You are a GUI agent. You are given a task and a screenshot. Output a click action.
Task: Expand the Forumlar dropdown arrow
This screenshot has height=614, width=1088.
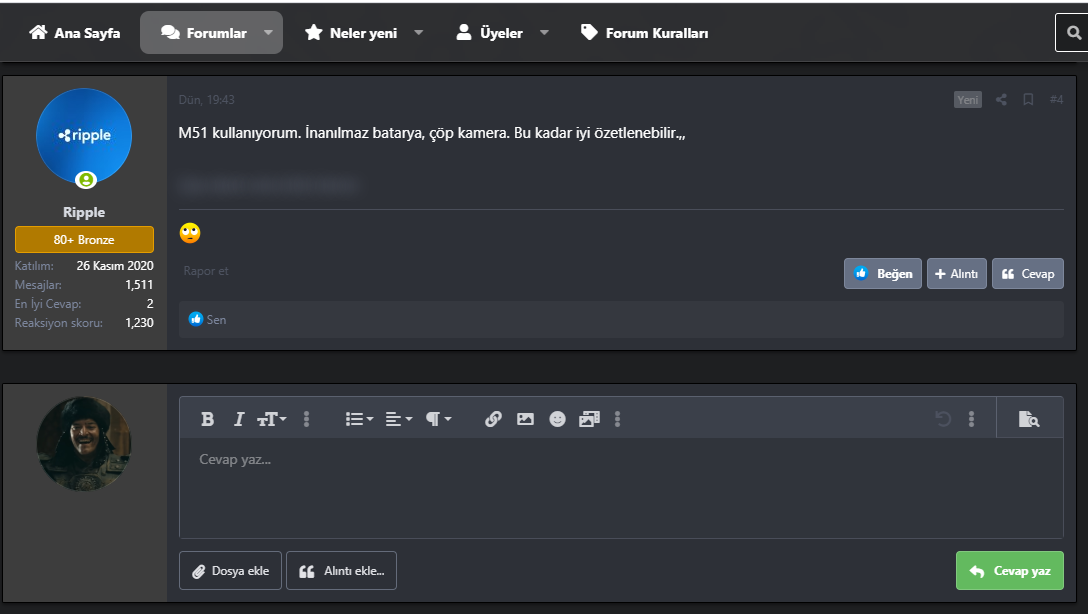(x=269, y=33)
